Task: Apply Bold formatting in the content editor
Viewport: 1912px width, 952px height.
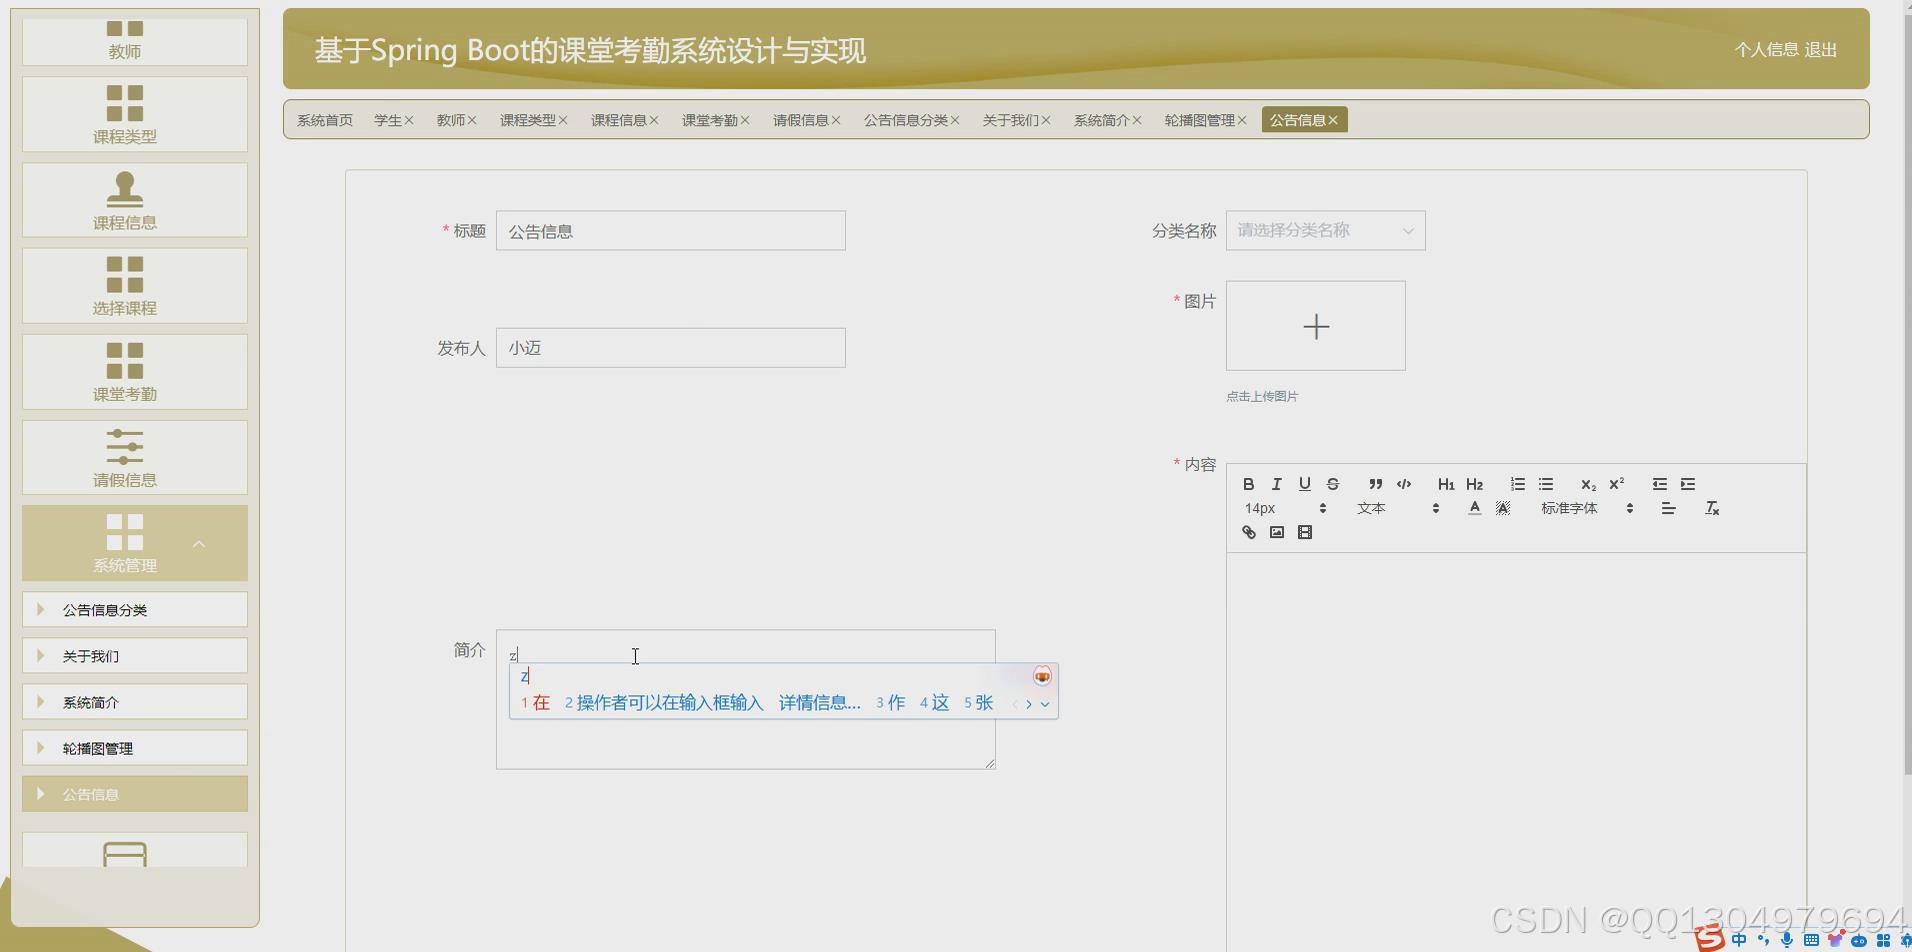Action: (x=1248, y=484)
